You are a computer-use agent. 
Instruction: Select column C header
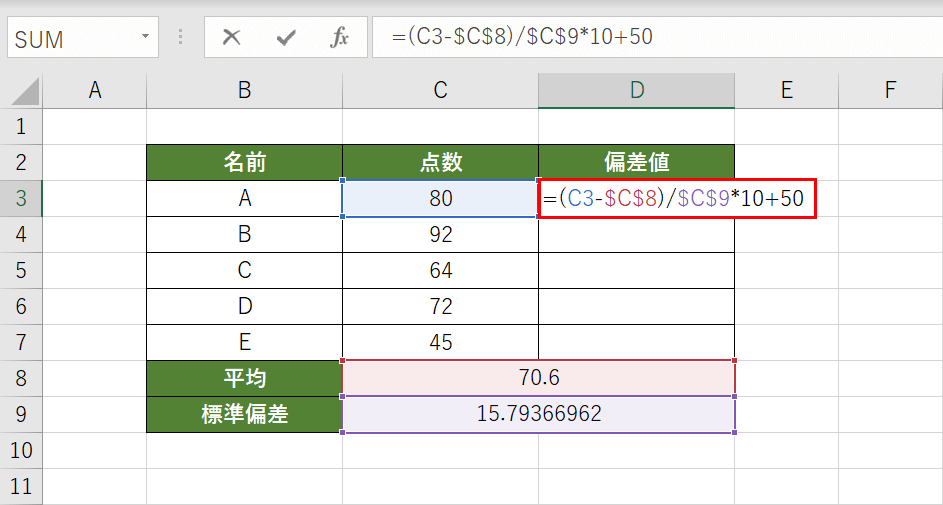[x=440, y=91]
